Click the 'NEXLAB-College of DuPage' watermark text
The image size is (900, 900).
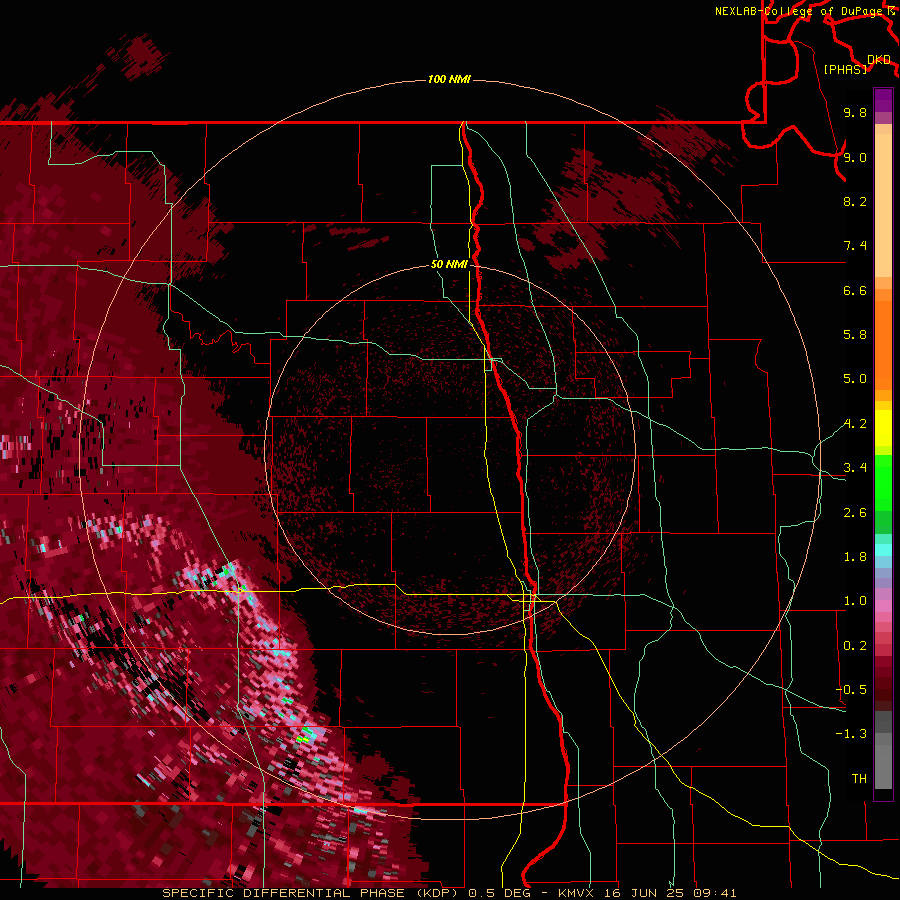(x=798, y=11)
